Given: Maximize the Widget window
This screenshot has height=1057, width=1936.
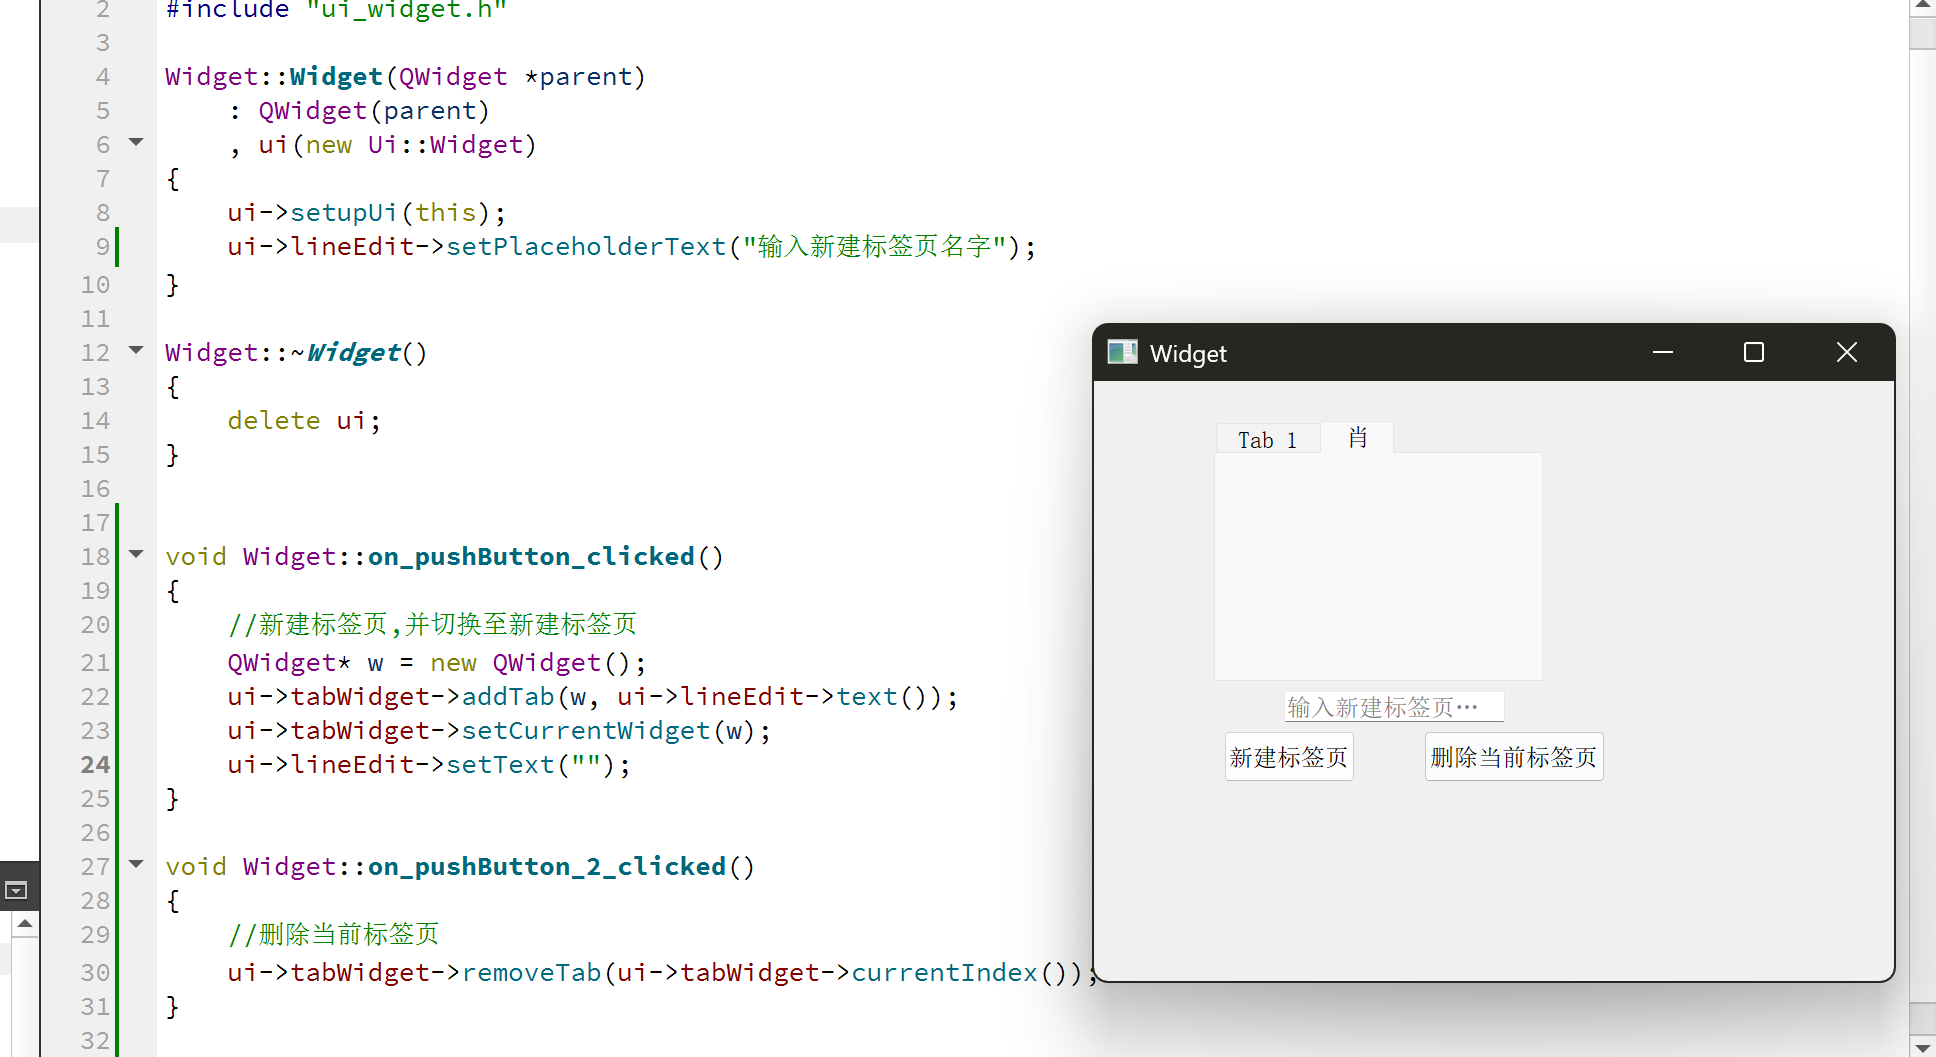Looking at the screenshot, I should tap(1754, 352).
